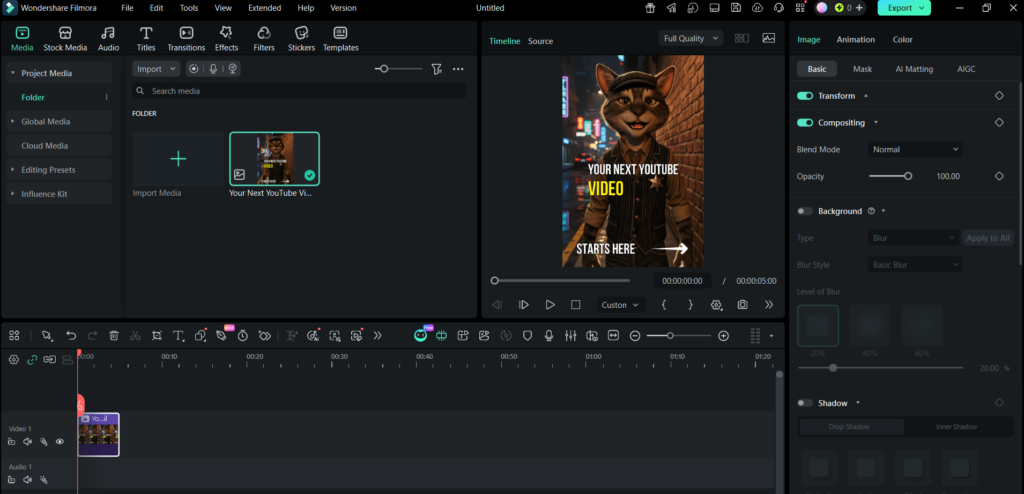1024x494 pixels.
Task: Open the Custom aspect ratio dropdown
Action: 621,305
